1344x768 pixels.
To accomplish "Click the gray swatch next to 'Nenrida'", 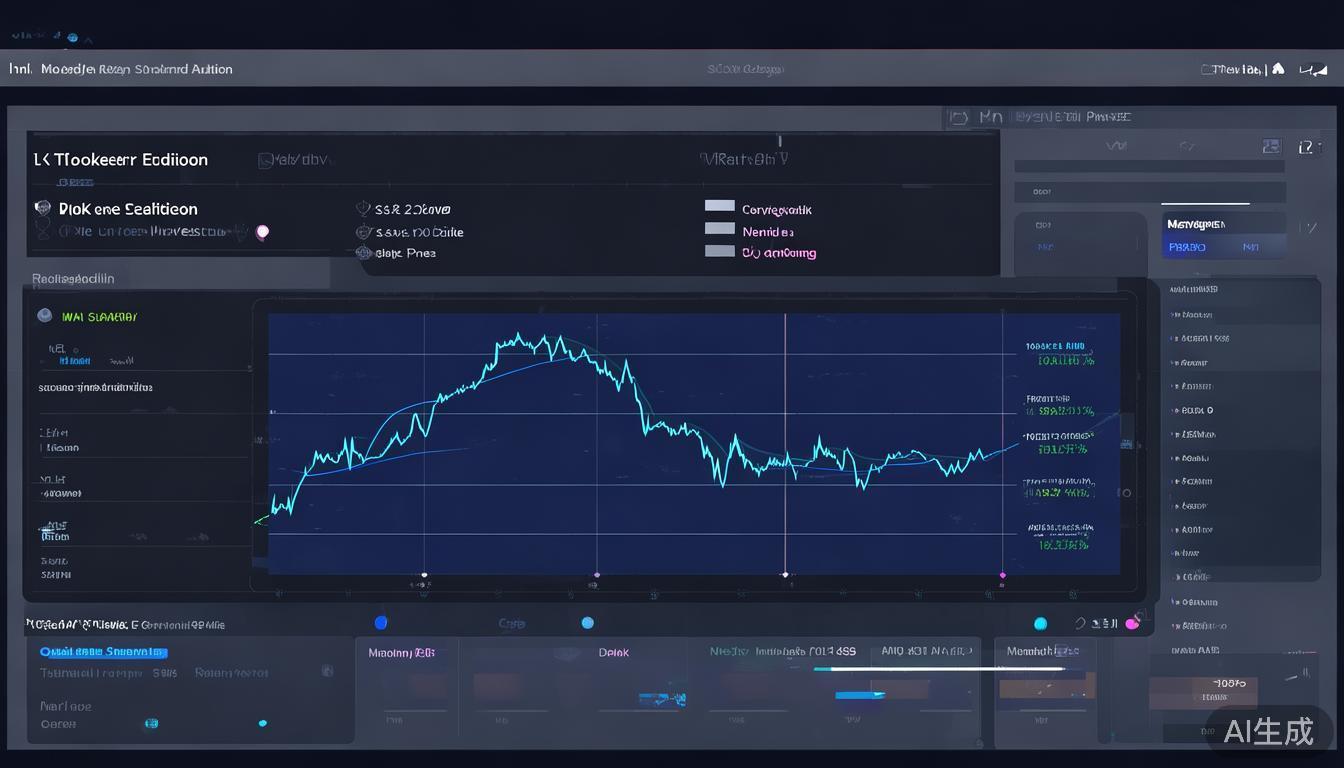I will 720,228.
